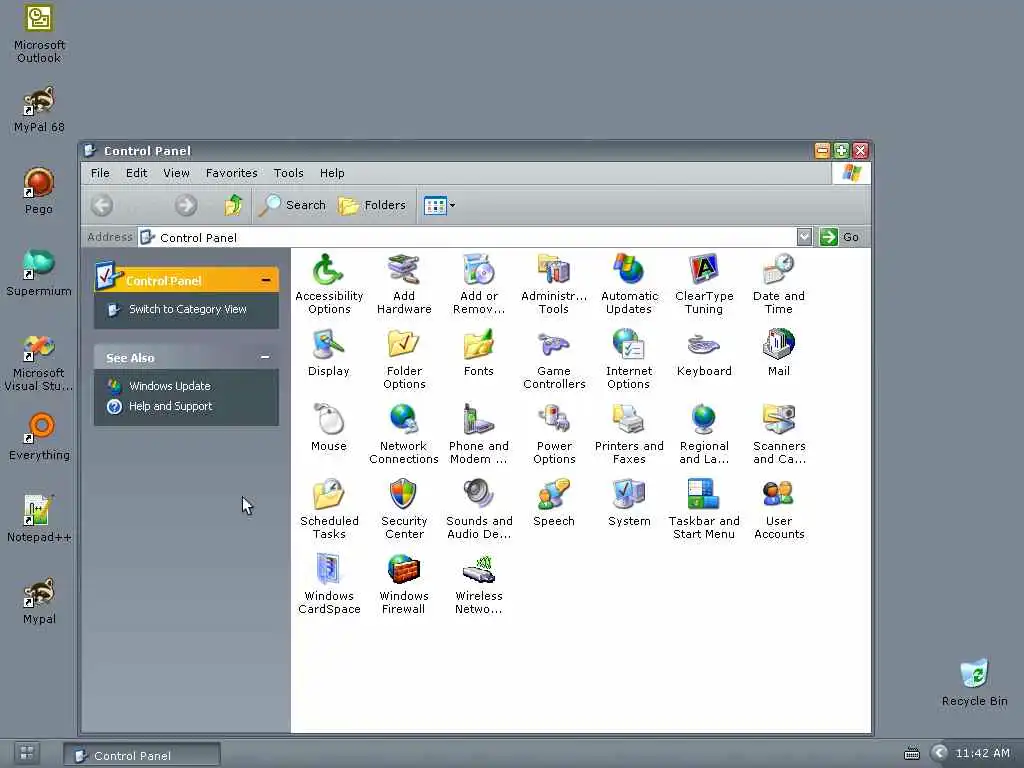
Task: Open the Edit menu
Action: coord(136,173)
